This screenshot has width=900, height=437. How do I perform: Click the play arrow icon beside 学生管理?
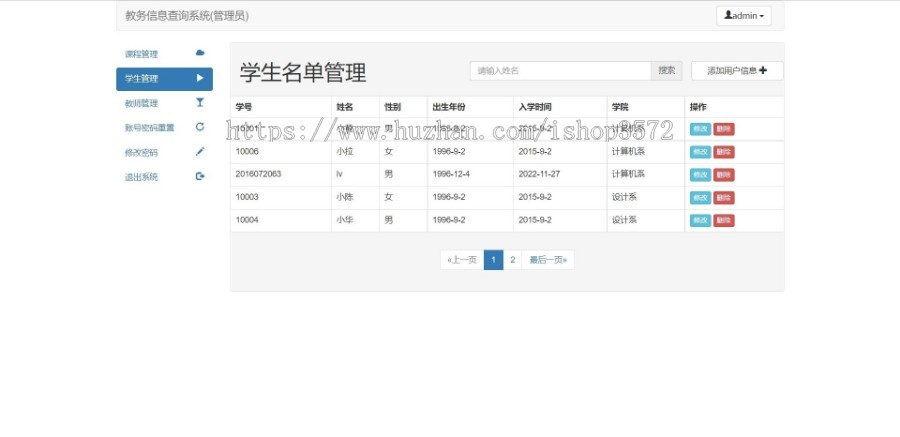coord(200,78)
